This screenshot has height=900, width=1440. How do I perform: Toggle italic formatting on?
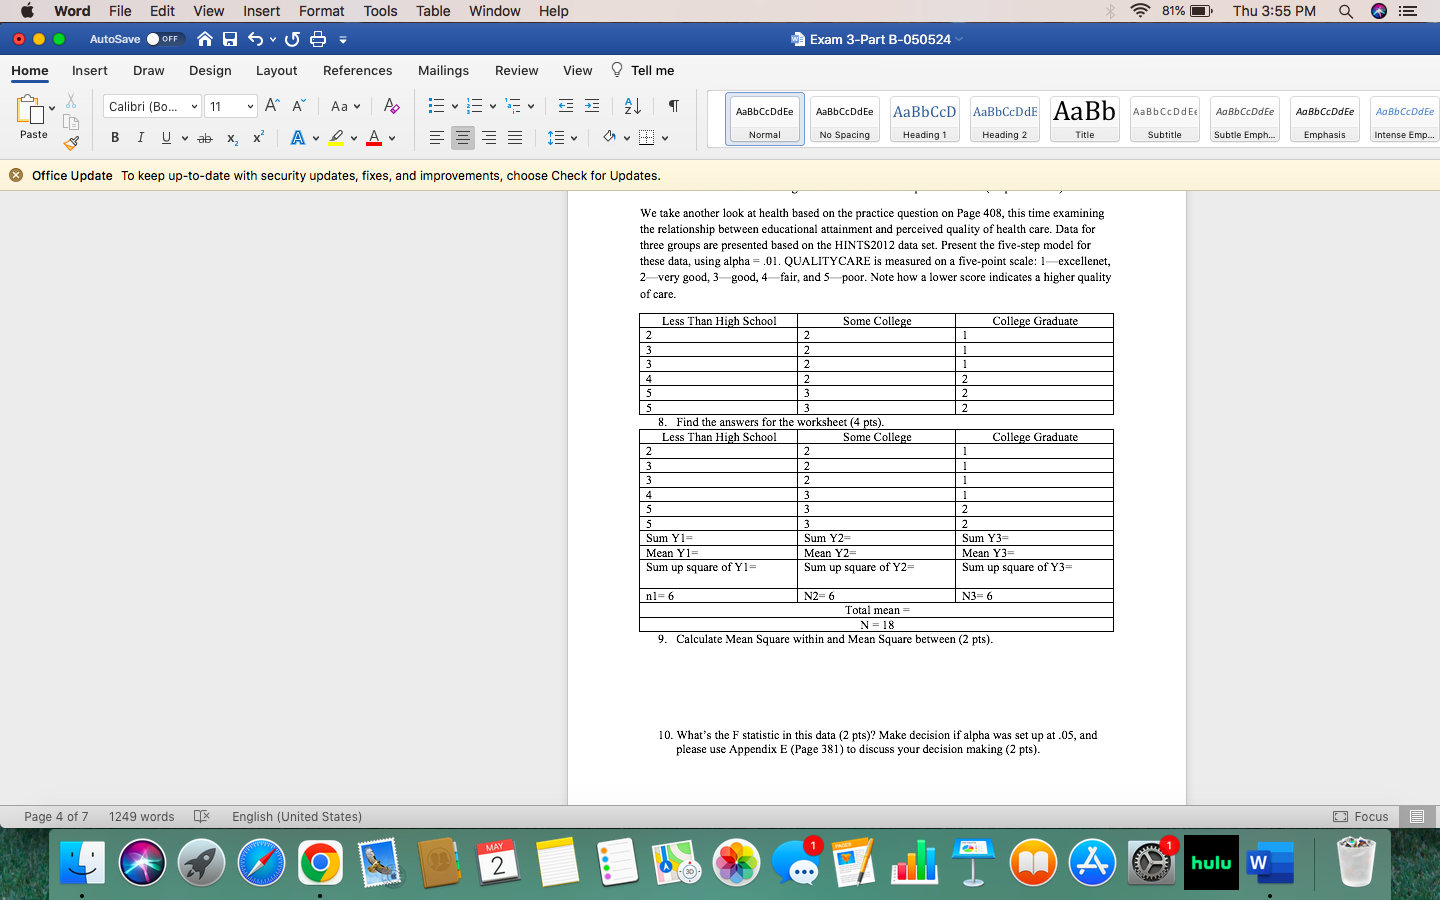point(140,138)
